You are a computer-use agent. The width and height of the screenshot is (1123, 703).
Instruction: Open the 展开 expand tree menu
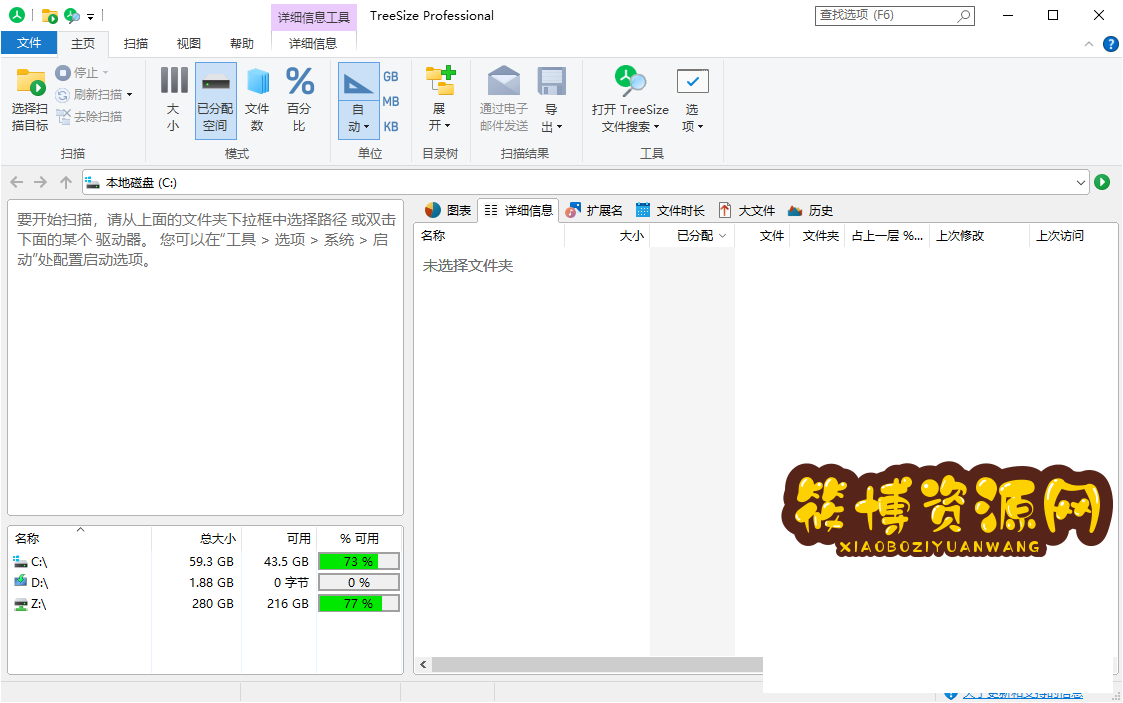[440, 100]
